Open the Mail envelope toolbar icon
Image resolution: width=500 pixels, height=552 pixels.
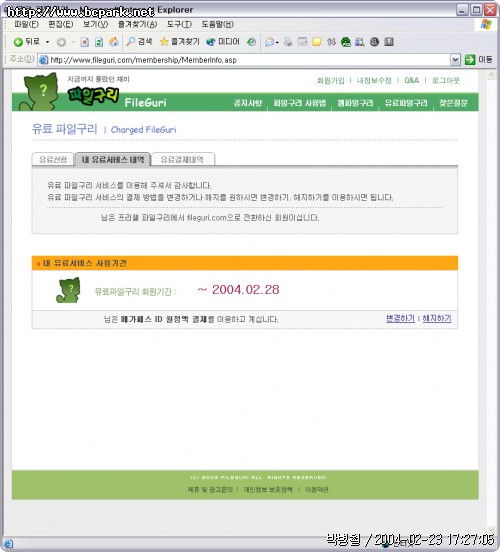pyautogui.click(x=270, y=42)
